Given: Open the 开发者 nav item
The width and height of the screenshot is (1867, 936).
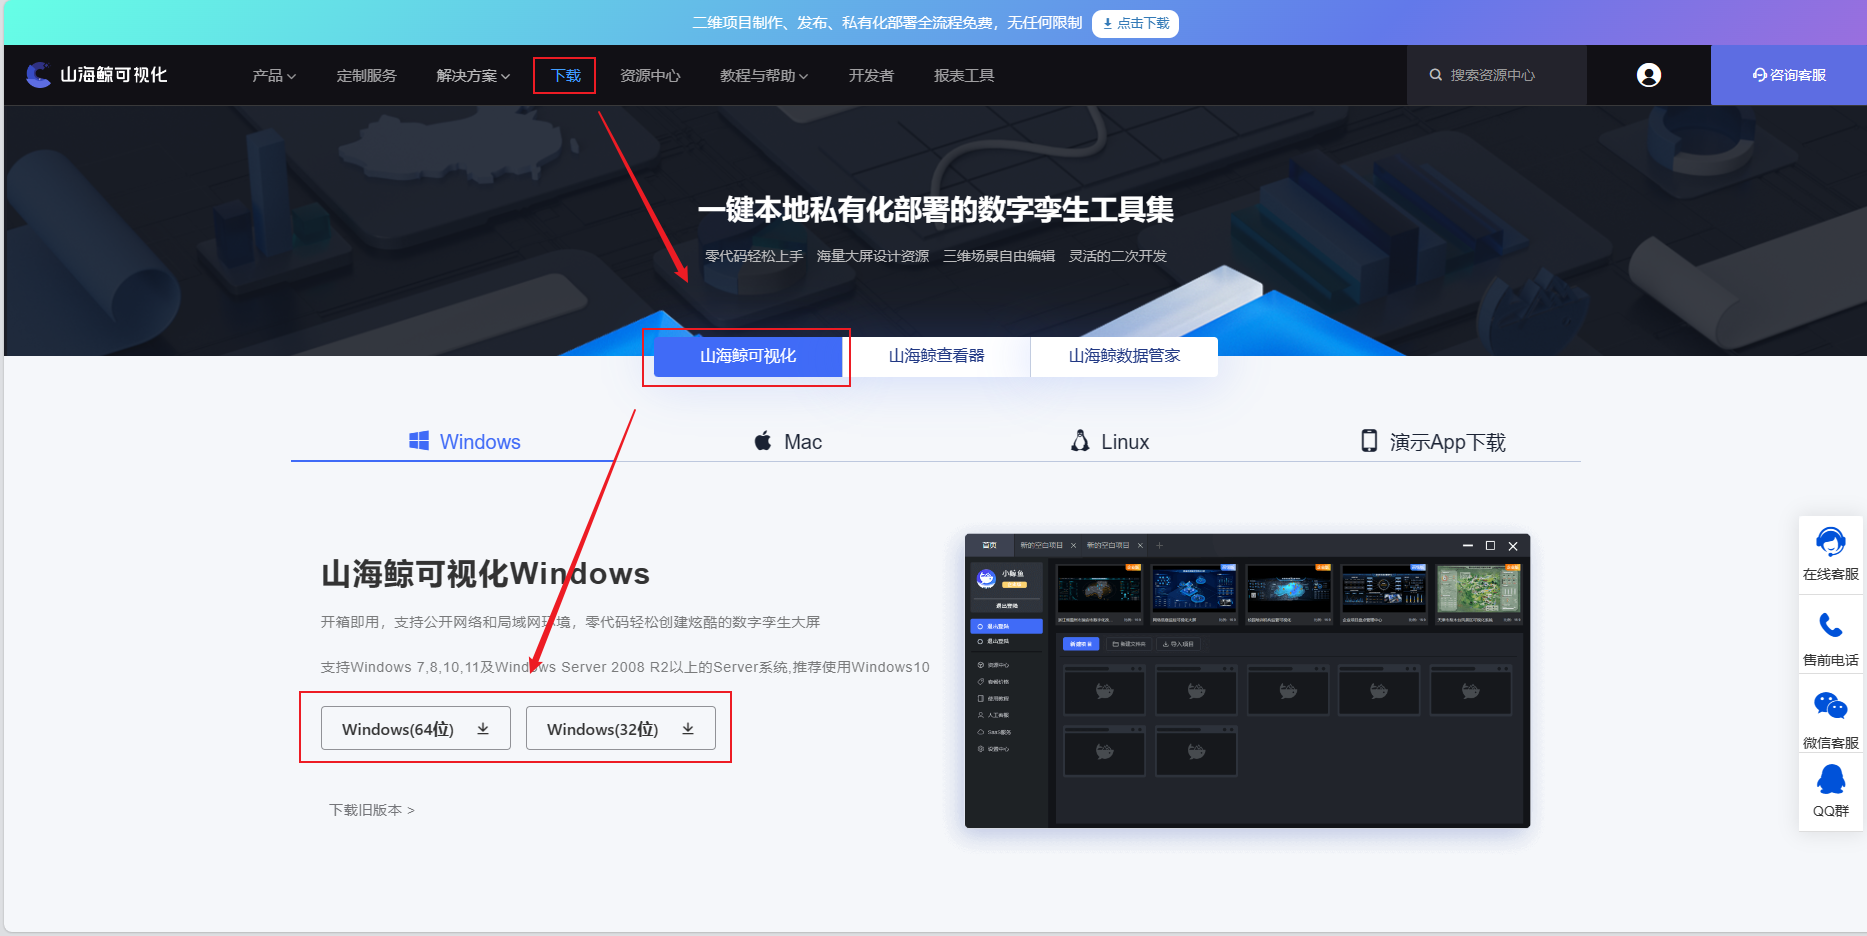Looking at the screenshot, I should 871,75.
